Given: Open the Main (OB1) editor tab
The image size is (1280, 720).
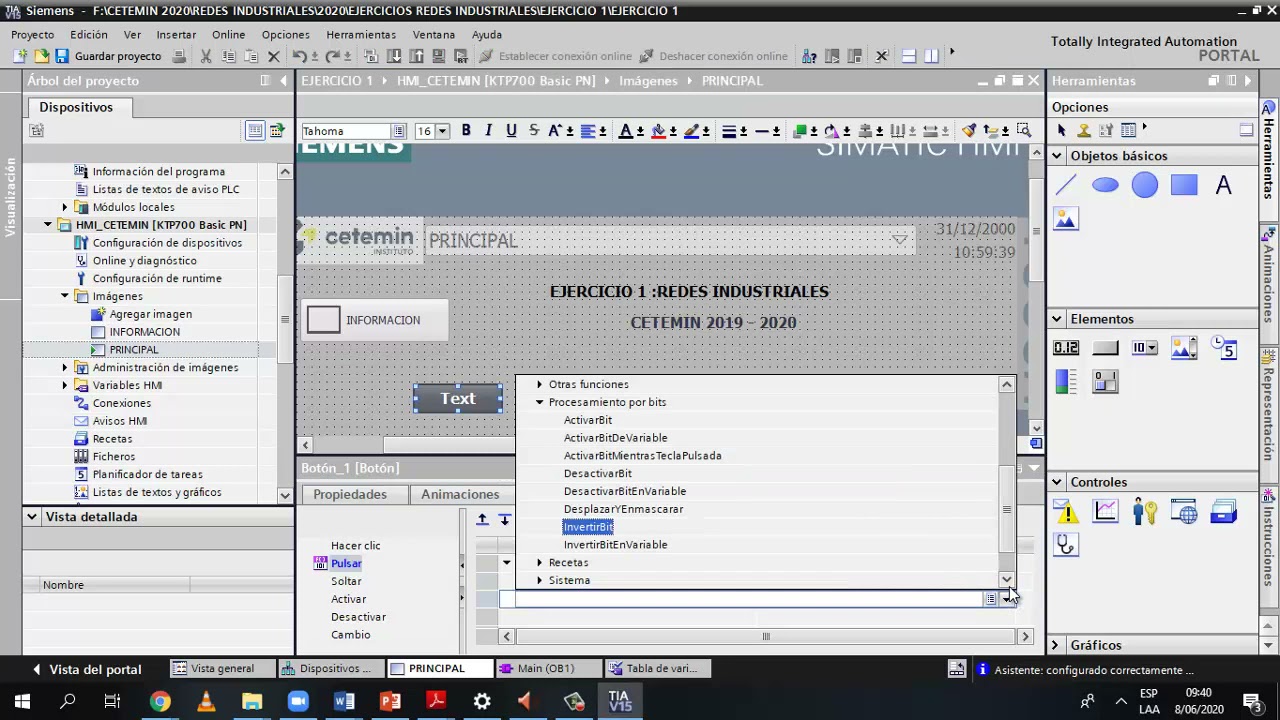Looking at the screenshot, I should coord(546,668).
